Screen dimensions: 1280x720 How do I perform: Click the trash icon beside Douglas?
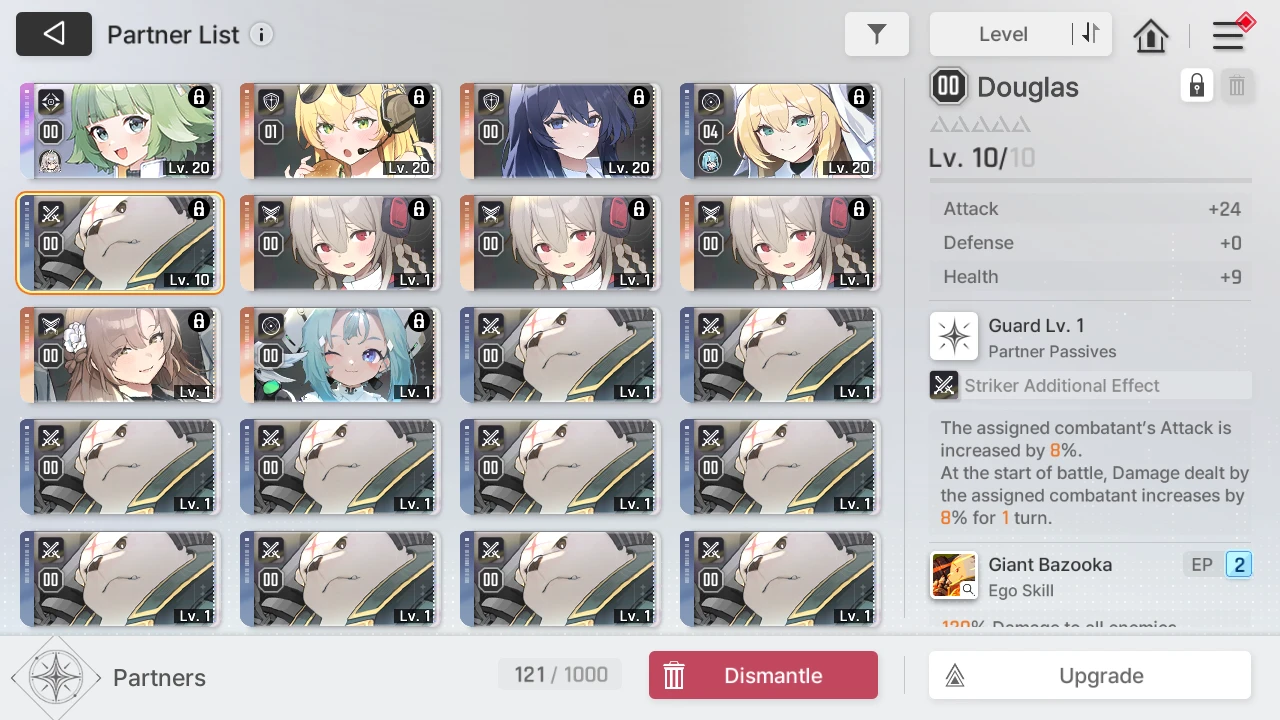[1237, 86]
